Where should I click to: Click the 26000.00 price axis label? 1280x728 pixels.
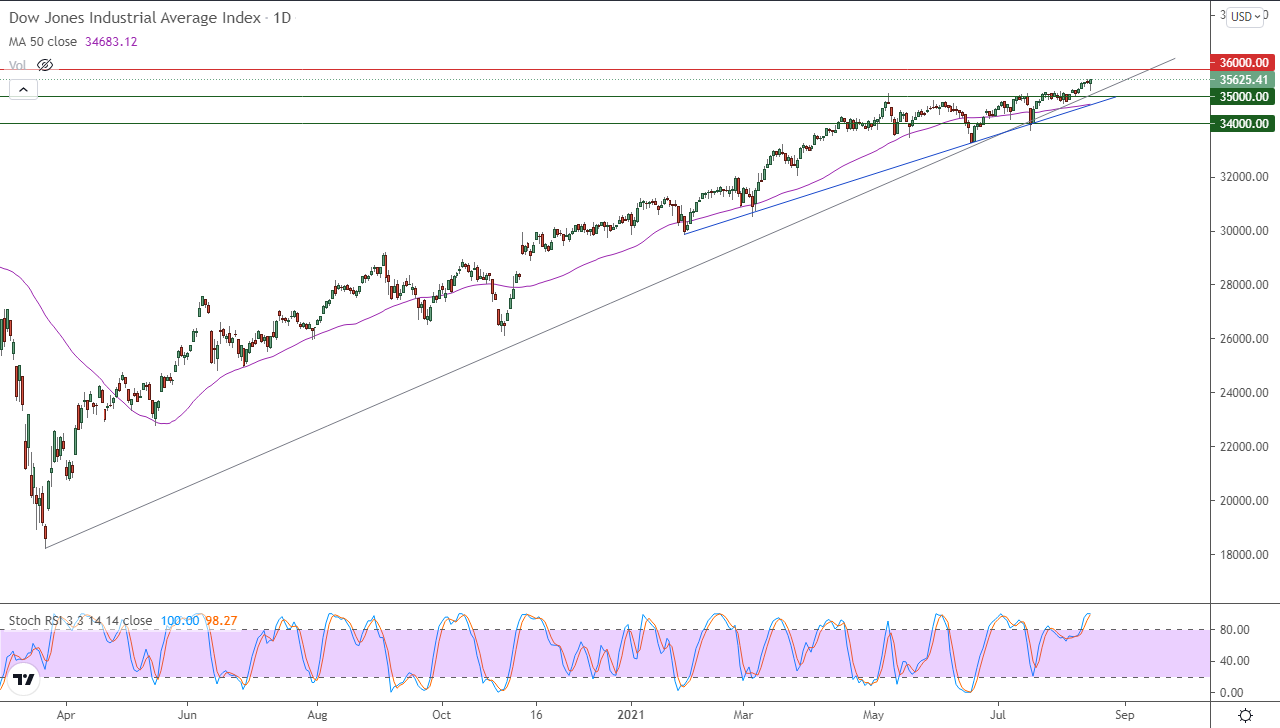pyautogui.click(x=1244, y=339)
